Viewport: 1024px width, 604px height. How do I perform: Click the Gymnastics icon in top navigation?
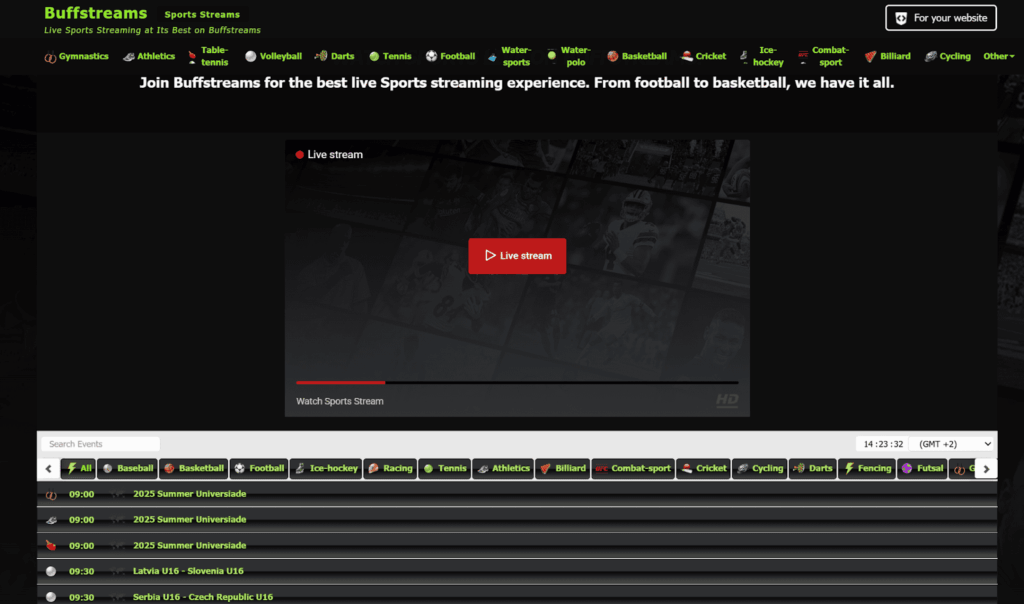[50, 57]
